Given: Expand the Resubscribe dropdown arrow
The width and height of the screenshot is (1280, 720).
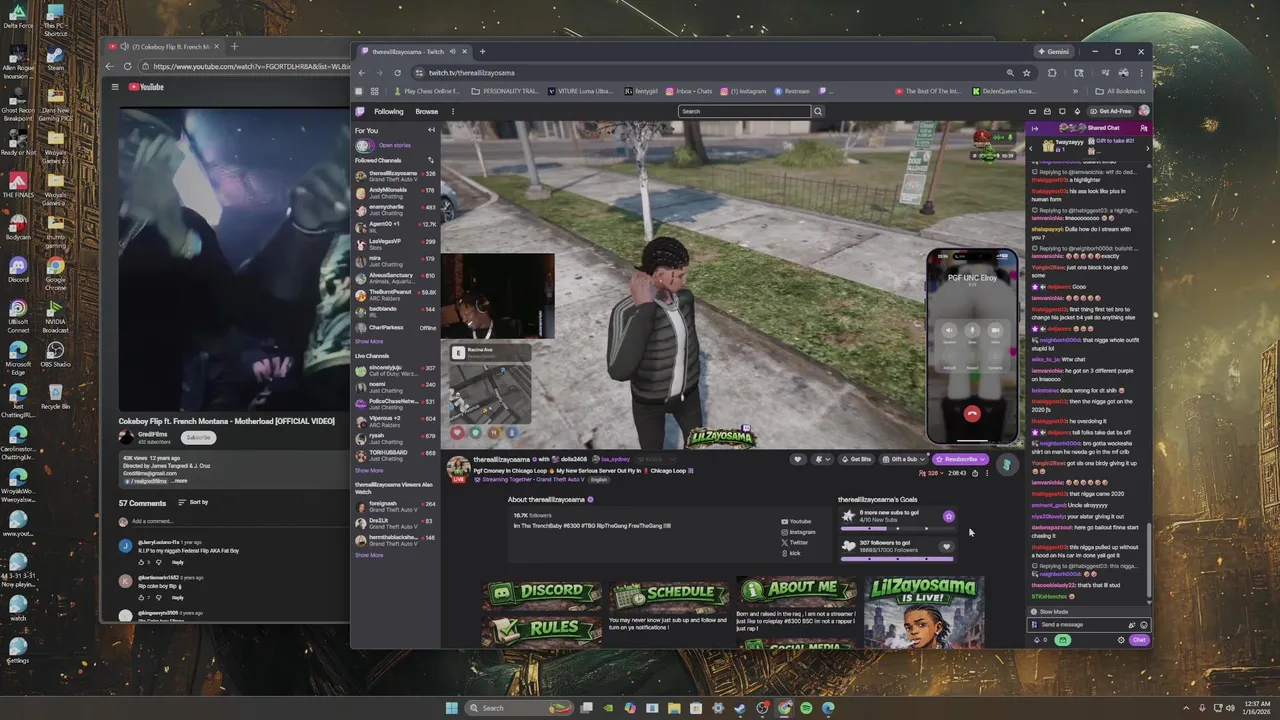Looking at the screenshot, I should [983, 459].
